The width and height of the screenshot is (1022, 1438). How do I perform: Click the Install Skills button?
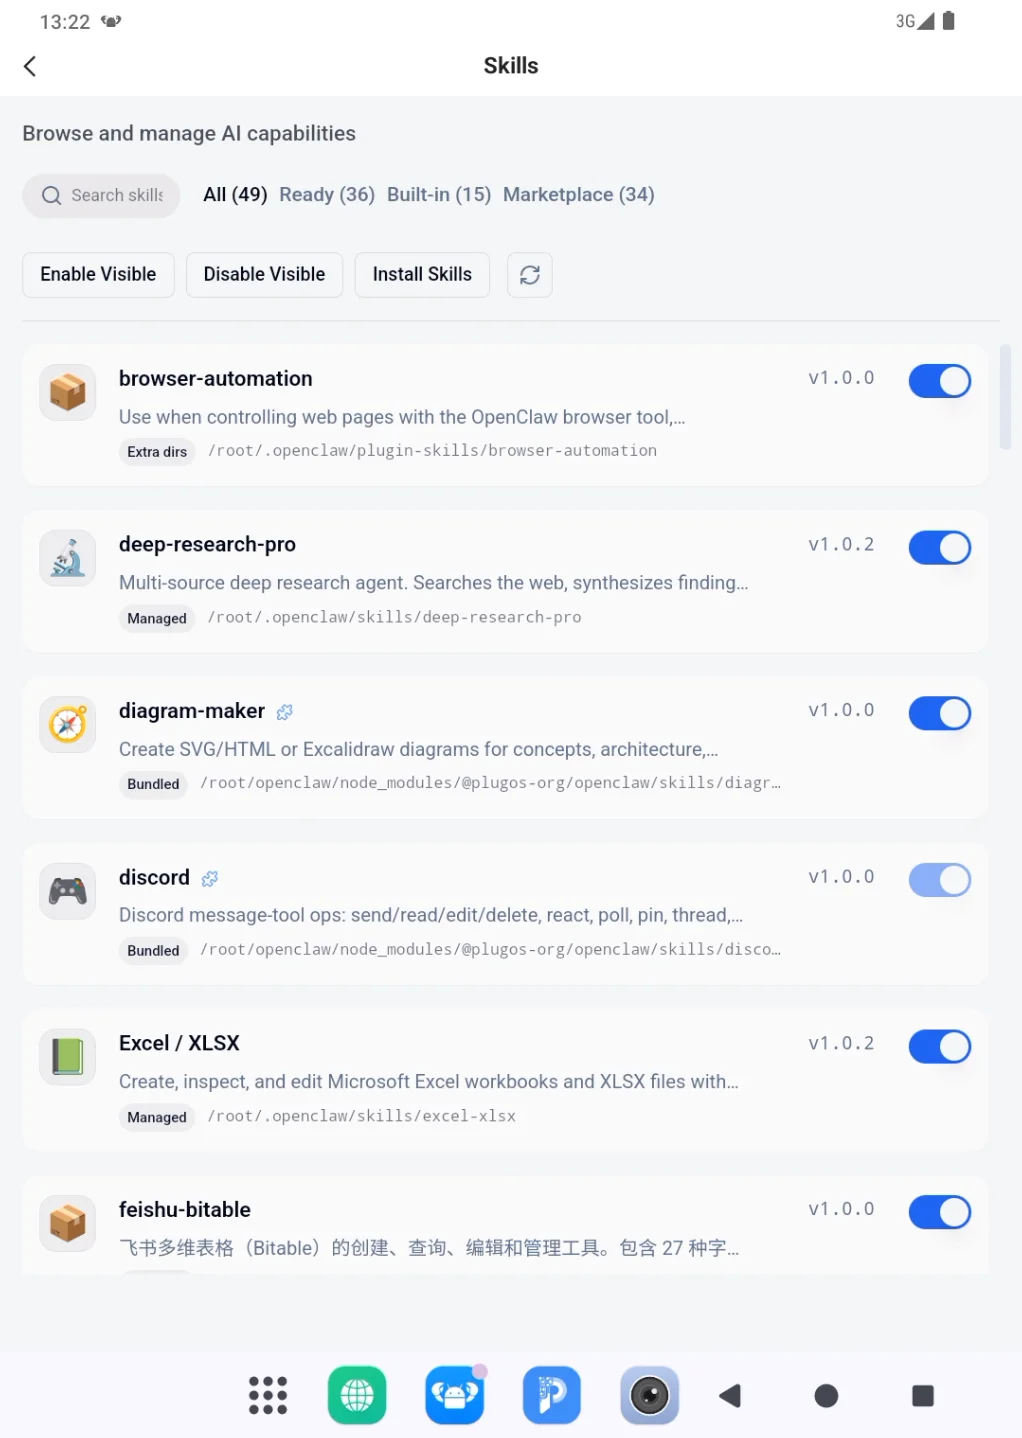pyautogui.click(x=422, y=275)
